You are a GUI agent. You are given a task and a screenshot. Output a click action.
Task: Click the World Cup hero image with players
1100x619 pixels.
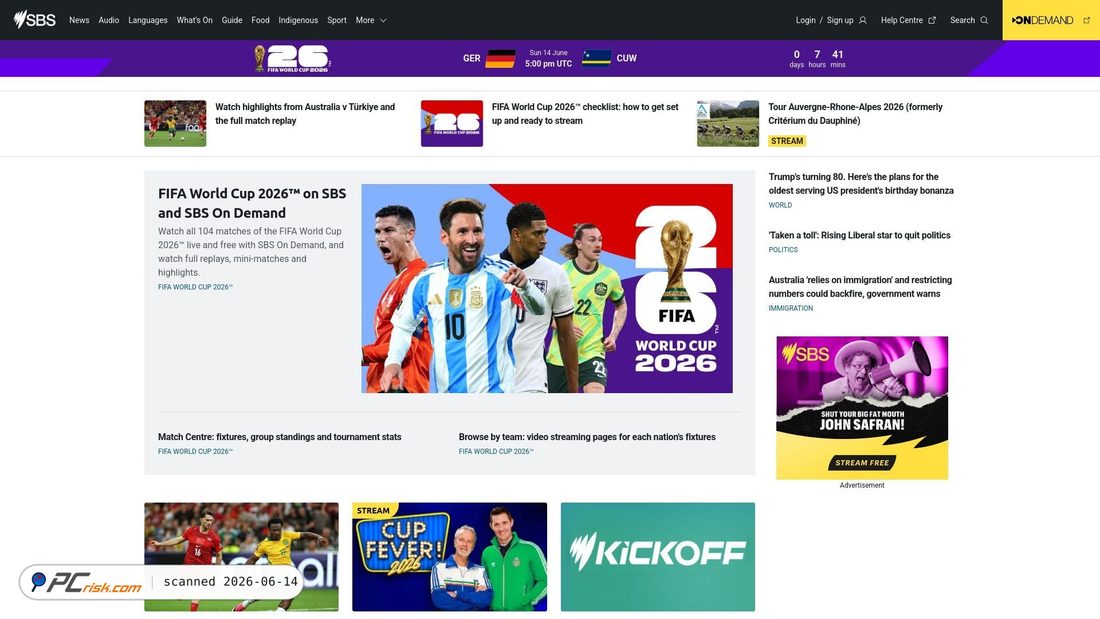[x=547, y=288]
